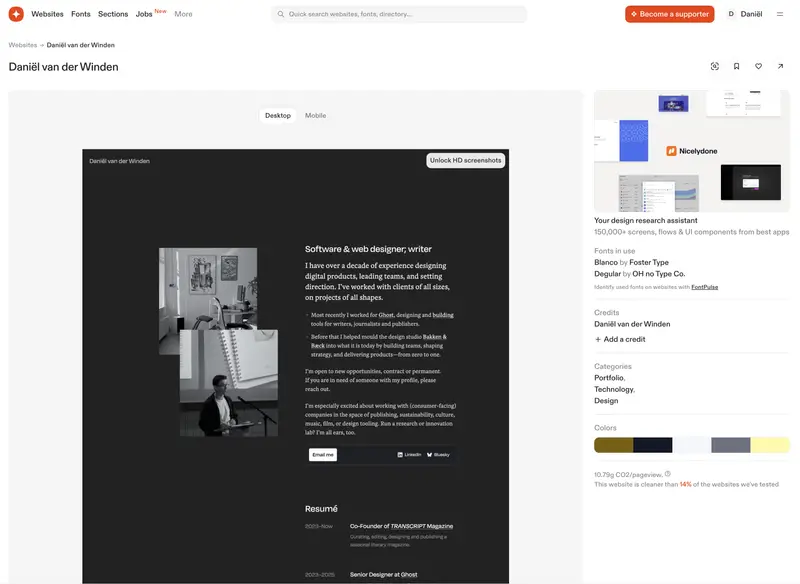The image size is (800, 584).
Task: Go to the Fonts section in the navbar
Action: 80,13
